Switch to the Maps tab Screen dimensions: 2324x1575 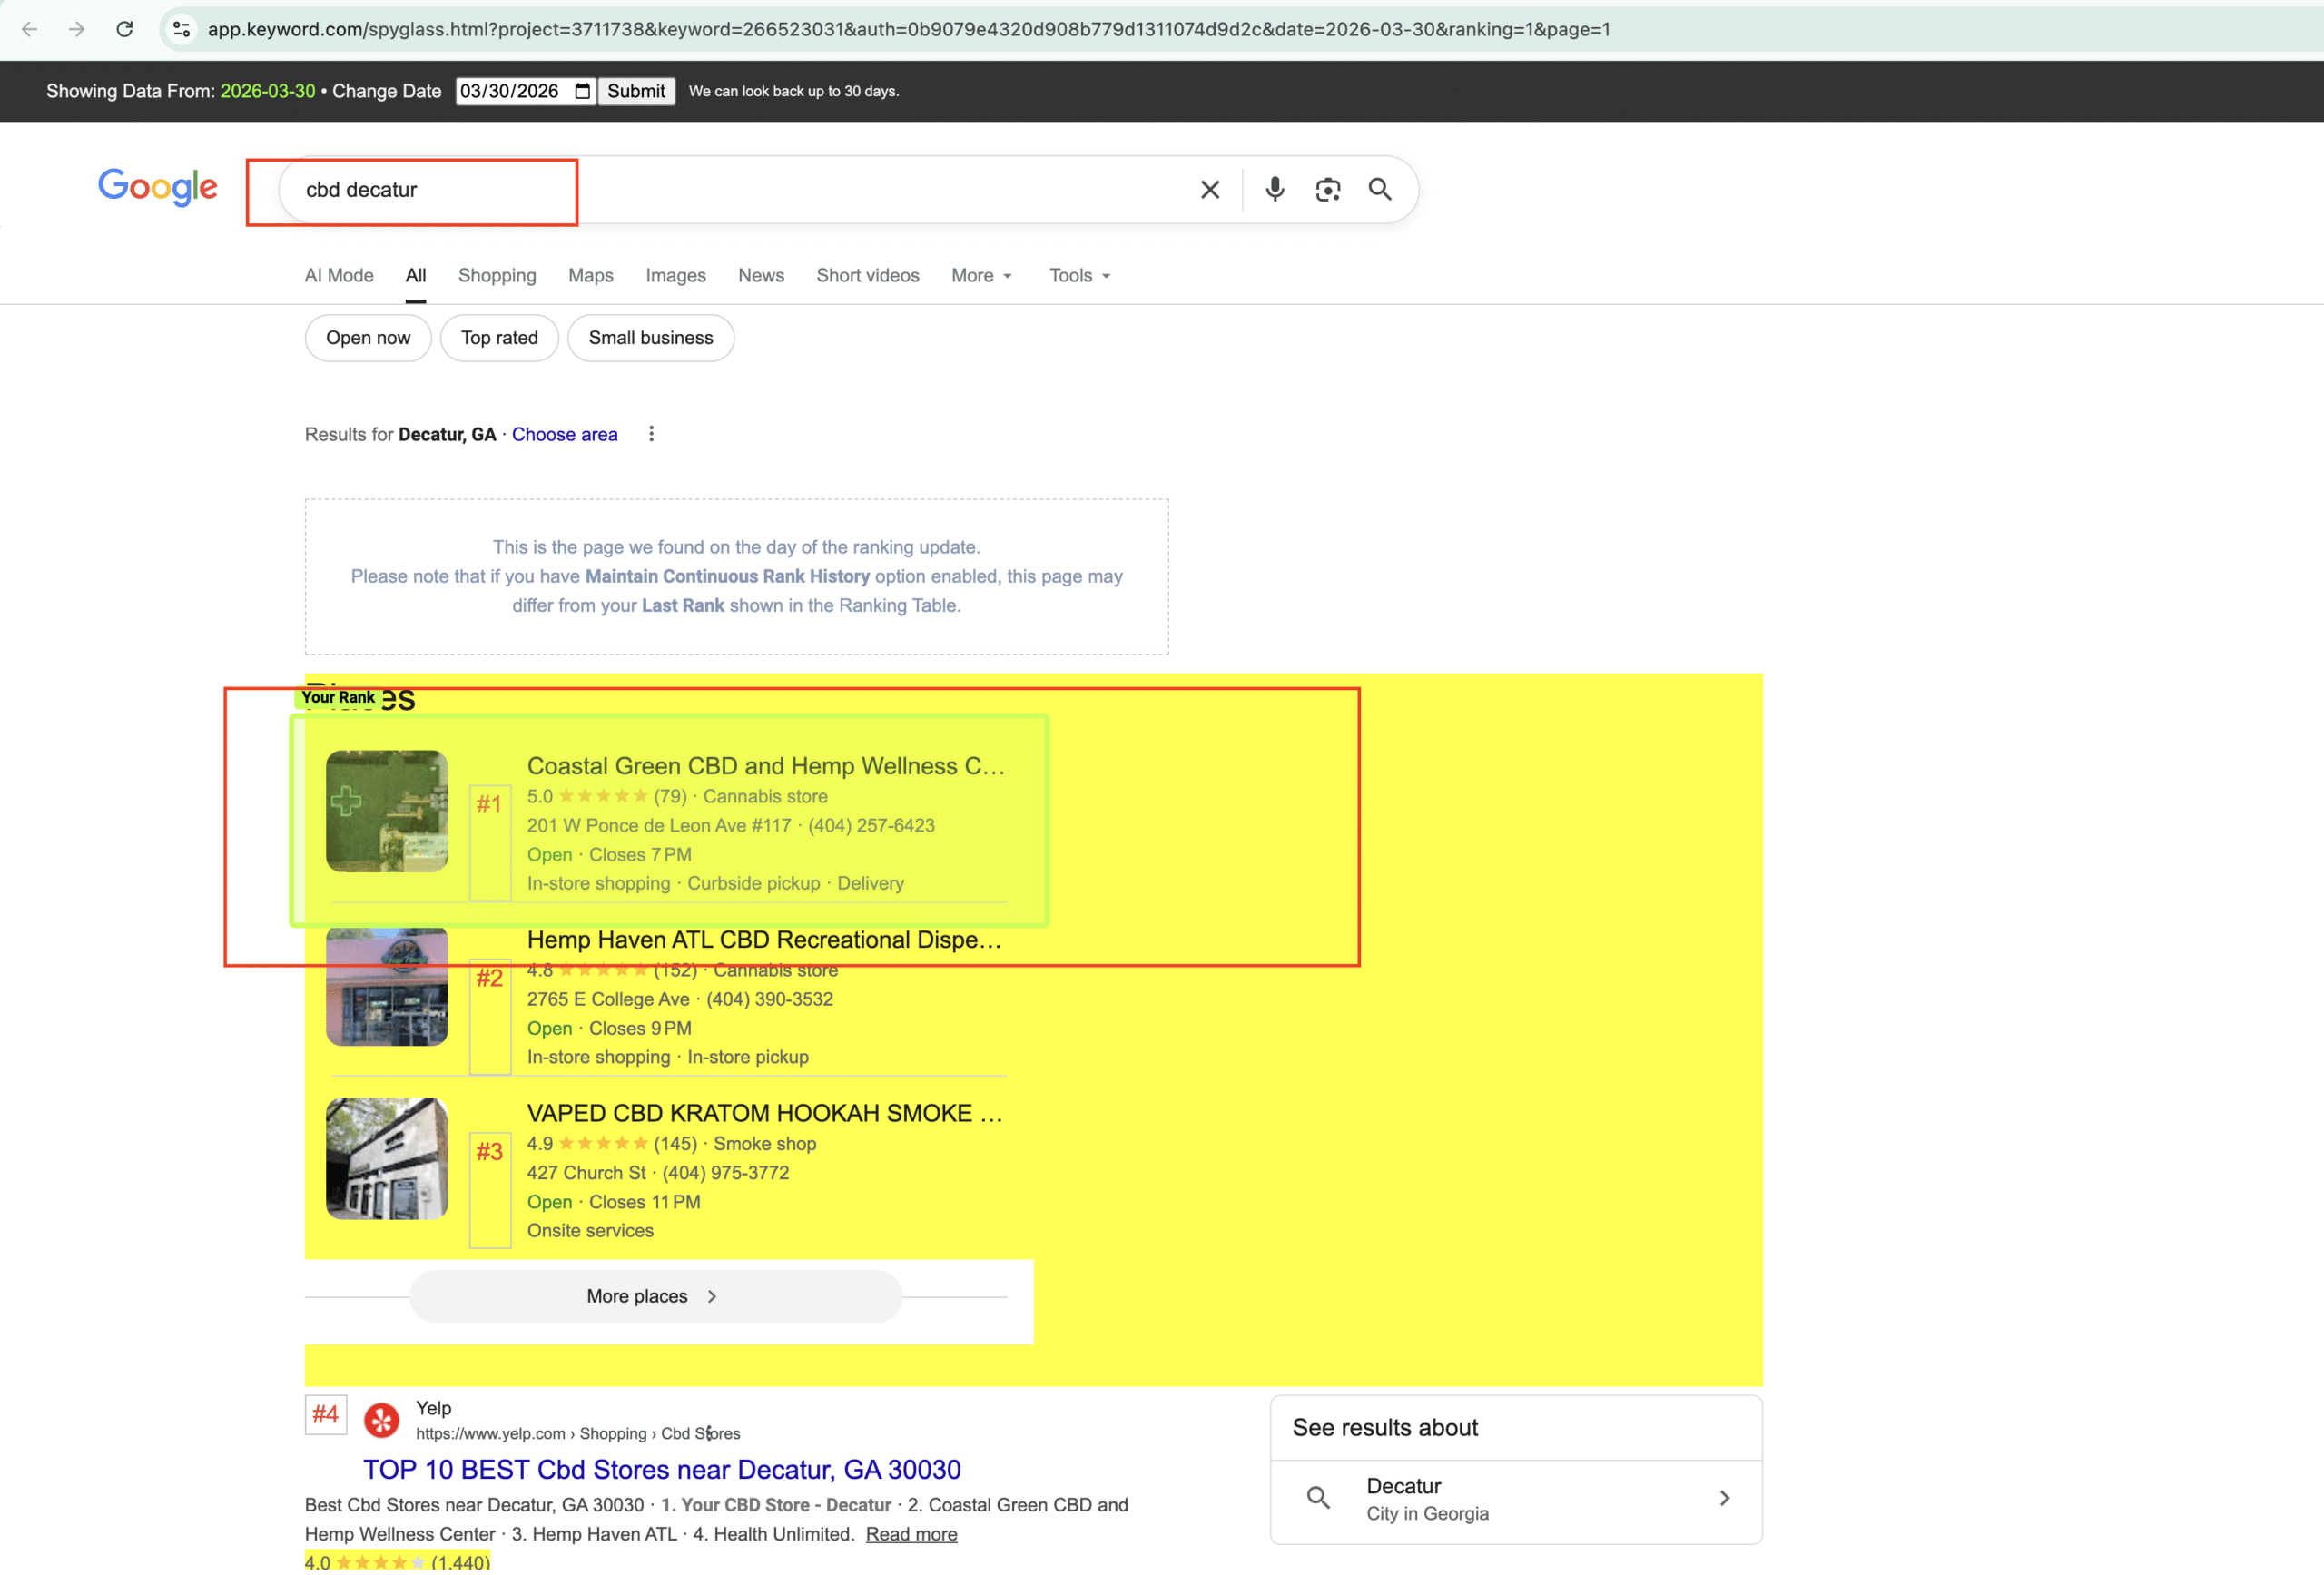[x=590, y=275]
